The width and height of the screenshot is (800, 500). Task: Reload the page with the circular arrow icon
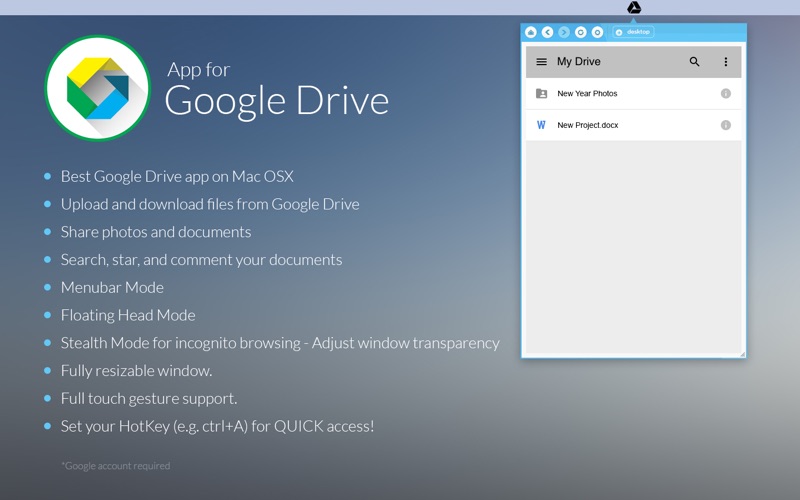click(x=581, y=32)
